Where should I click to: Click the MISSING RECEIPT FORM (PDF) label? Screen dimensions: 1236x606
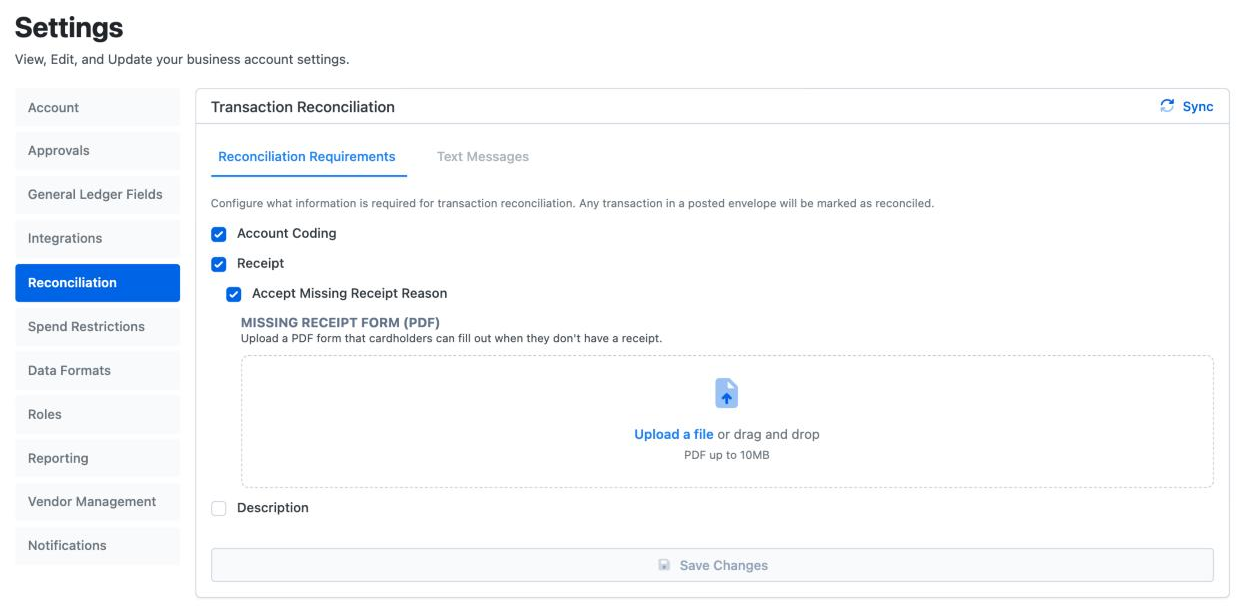click(x=340, y=323)
